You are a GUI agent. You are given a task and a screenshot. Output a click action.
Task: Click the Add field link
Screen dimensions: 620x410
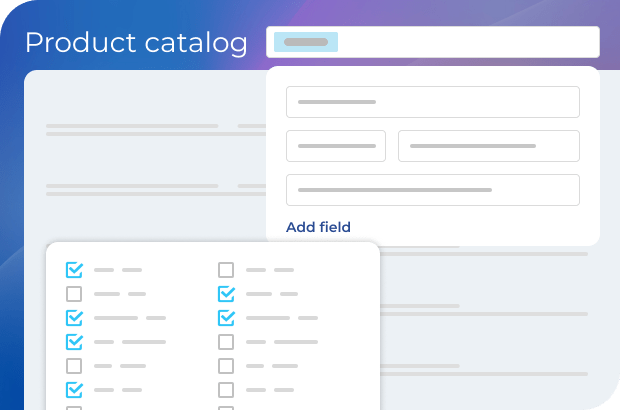tap(318, 227)
